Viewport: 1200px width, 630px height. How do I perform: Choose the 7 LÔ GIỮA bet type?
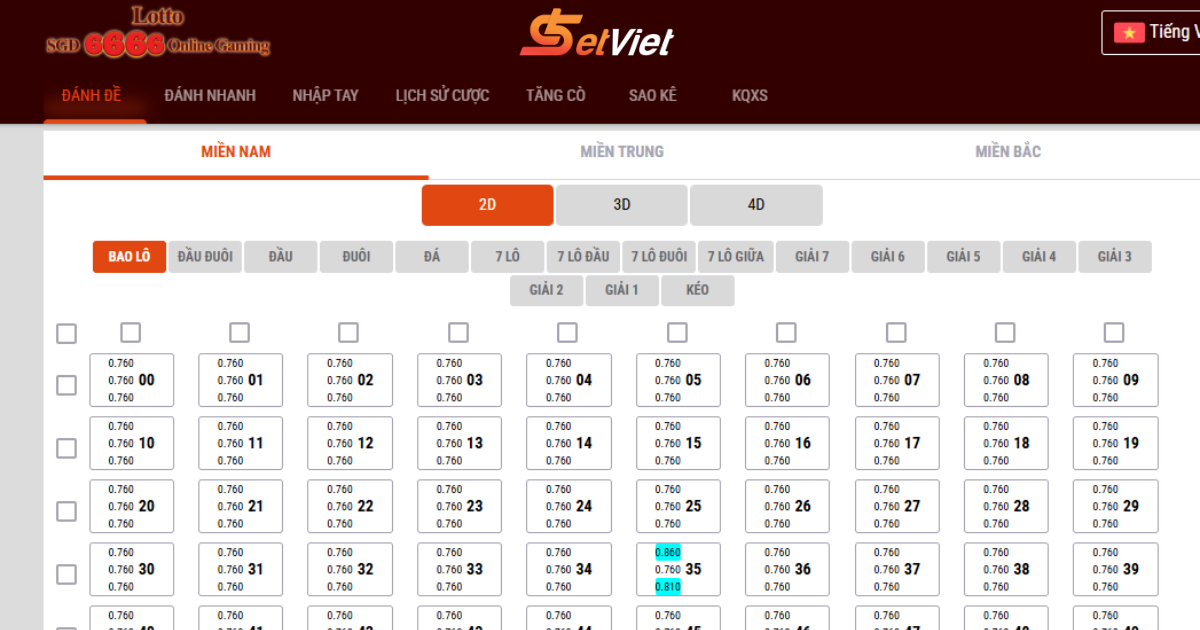(x=738, y=256)
